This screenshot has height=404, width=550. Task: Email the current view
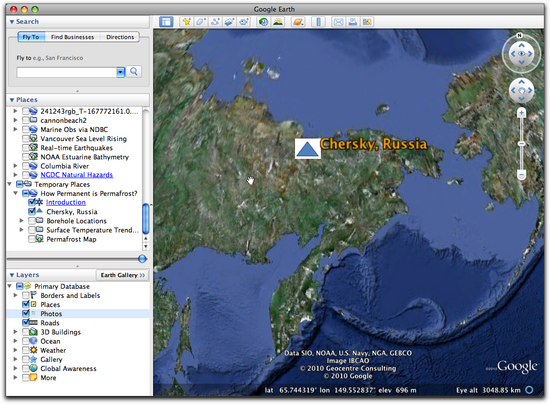(x=338, y=22)
